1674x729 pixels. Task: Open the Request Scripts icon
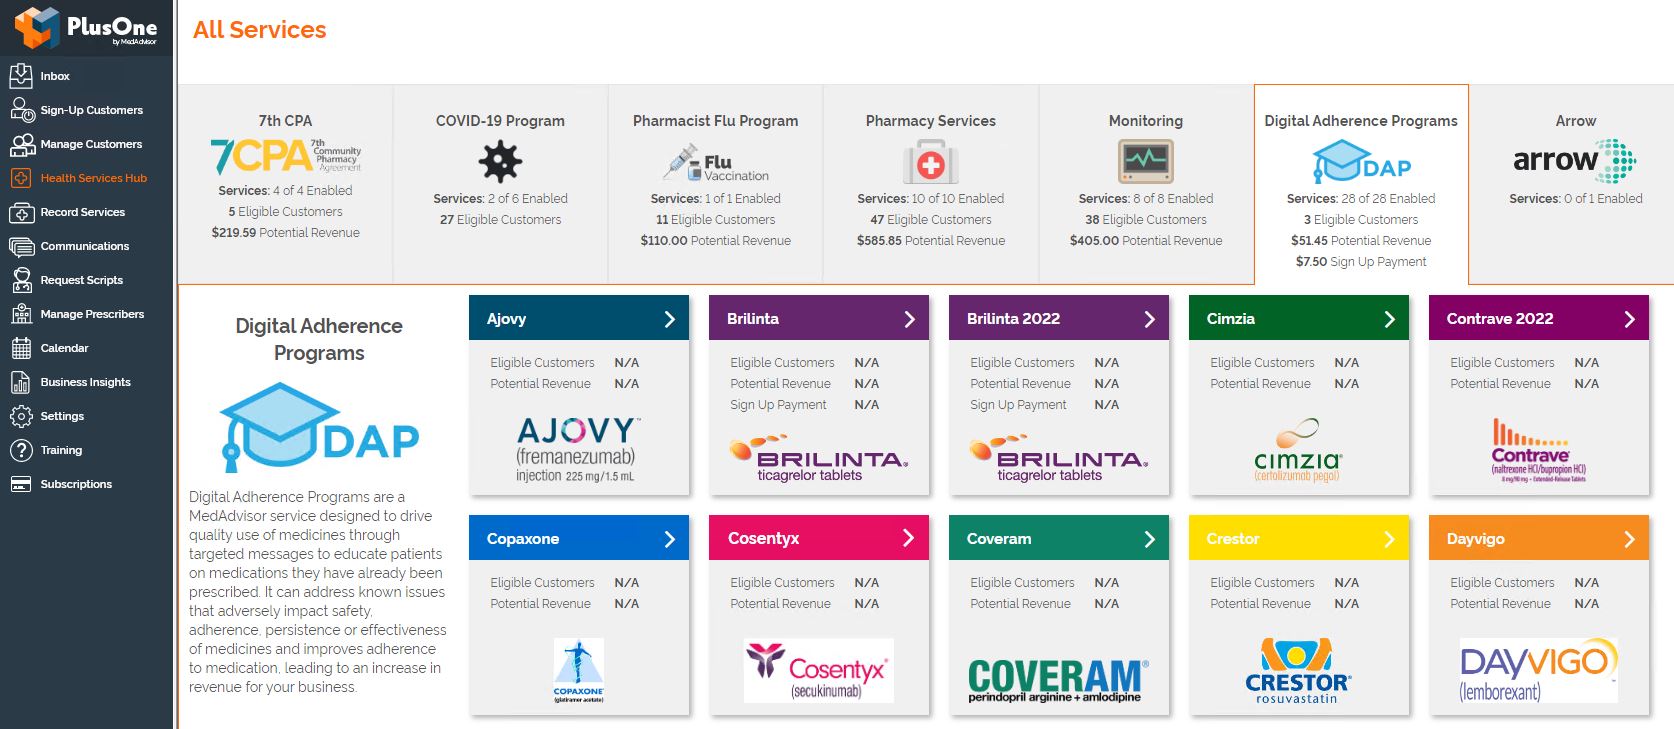21,280
